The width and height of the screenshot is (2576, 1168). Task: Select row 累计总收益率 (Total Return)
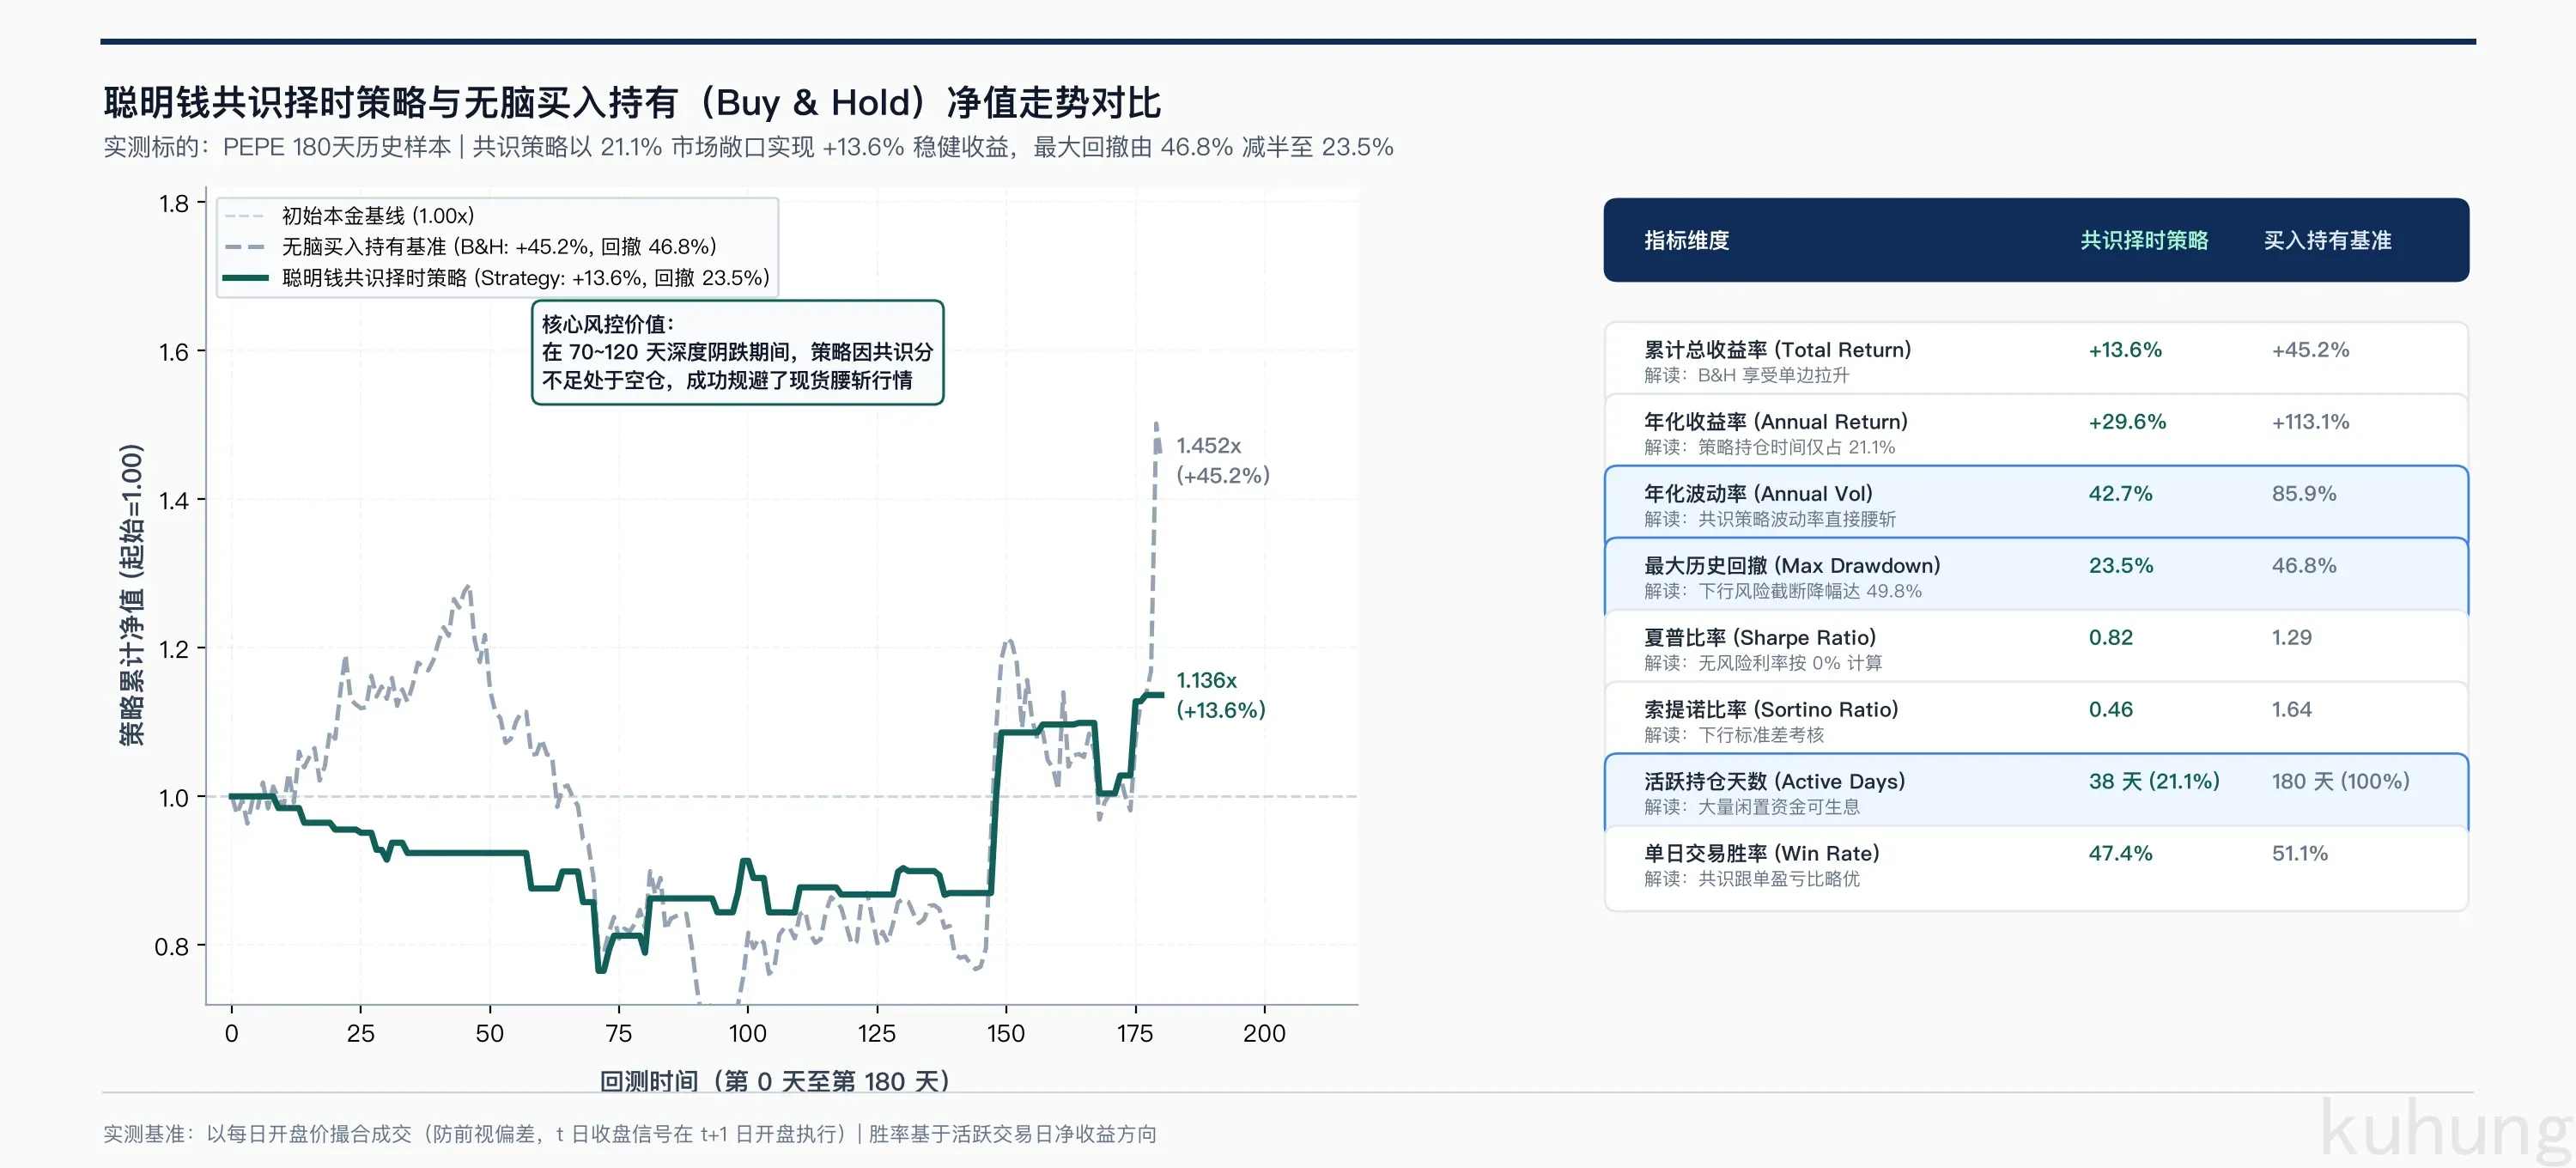point(2036,359)
